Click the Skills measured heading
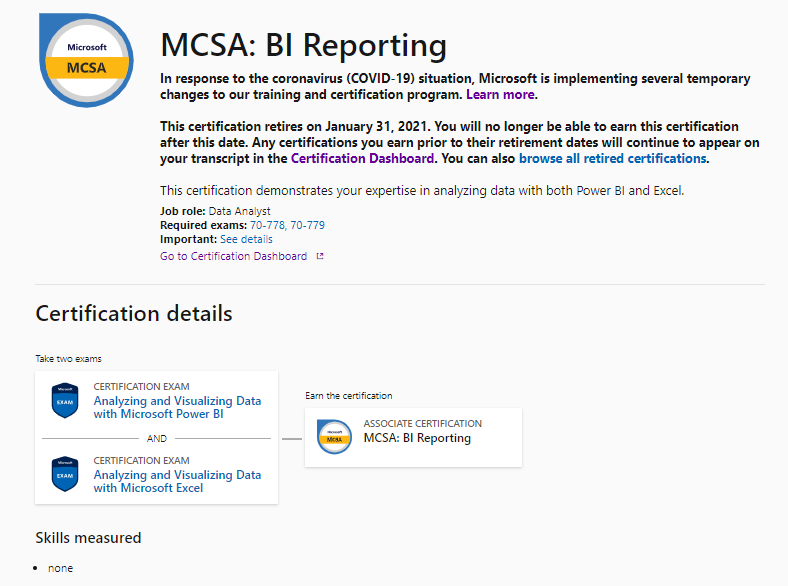788x586 pixels. [88, 538]
